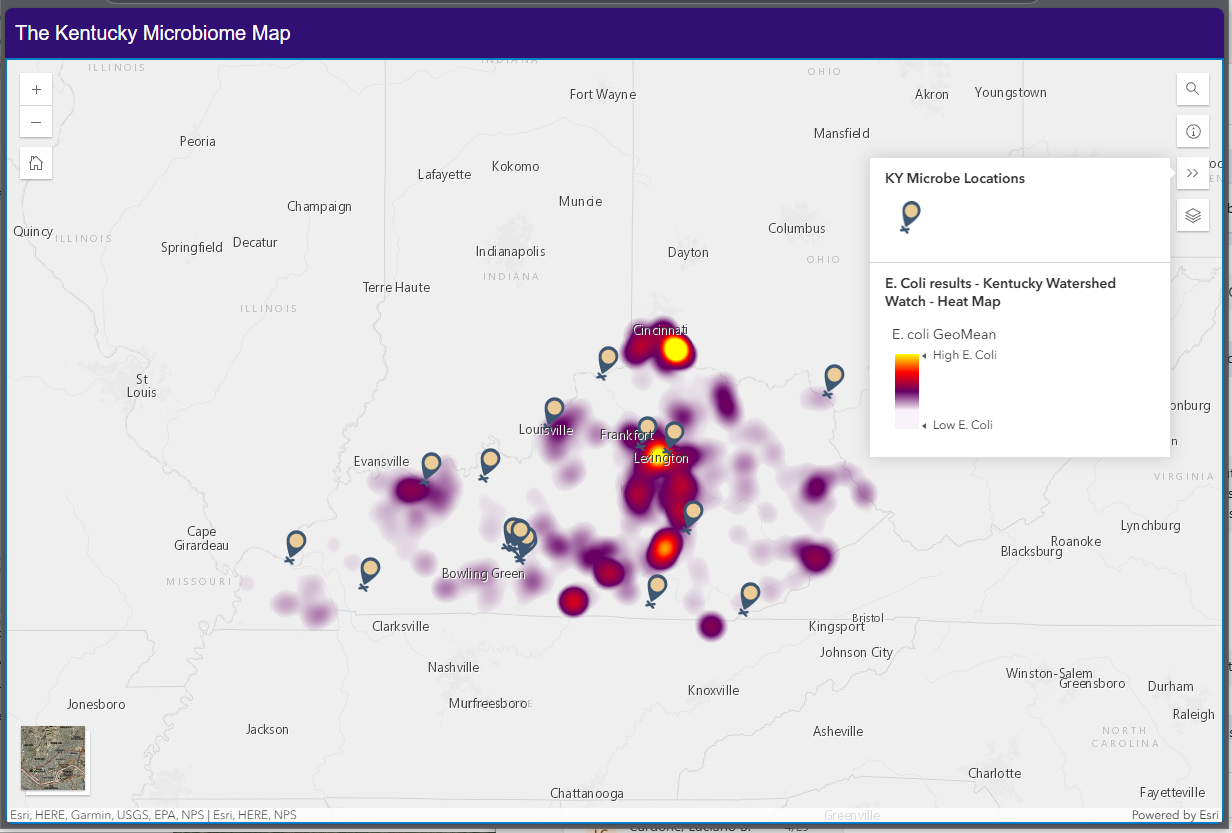Click the Powered by Esri link

click(1175, 815)
